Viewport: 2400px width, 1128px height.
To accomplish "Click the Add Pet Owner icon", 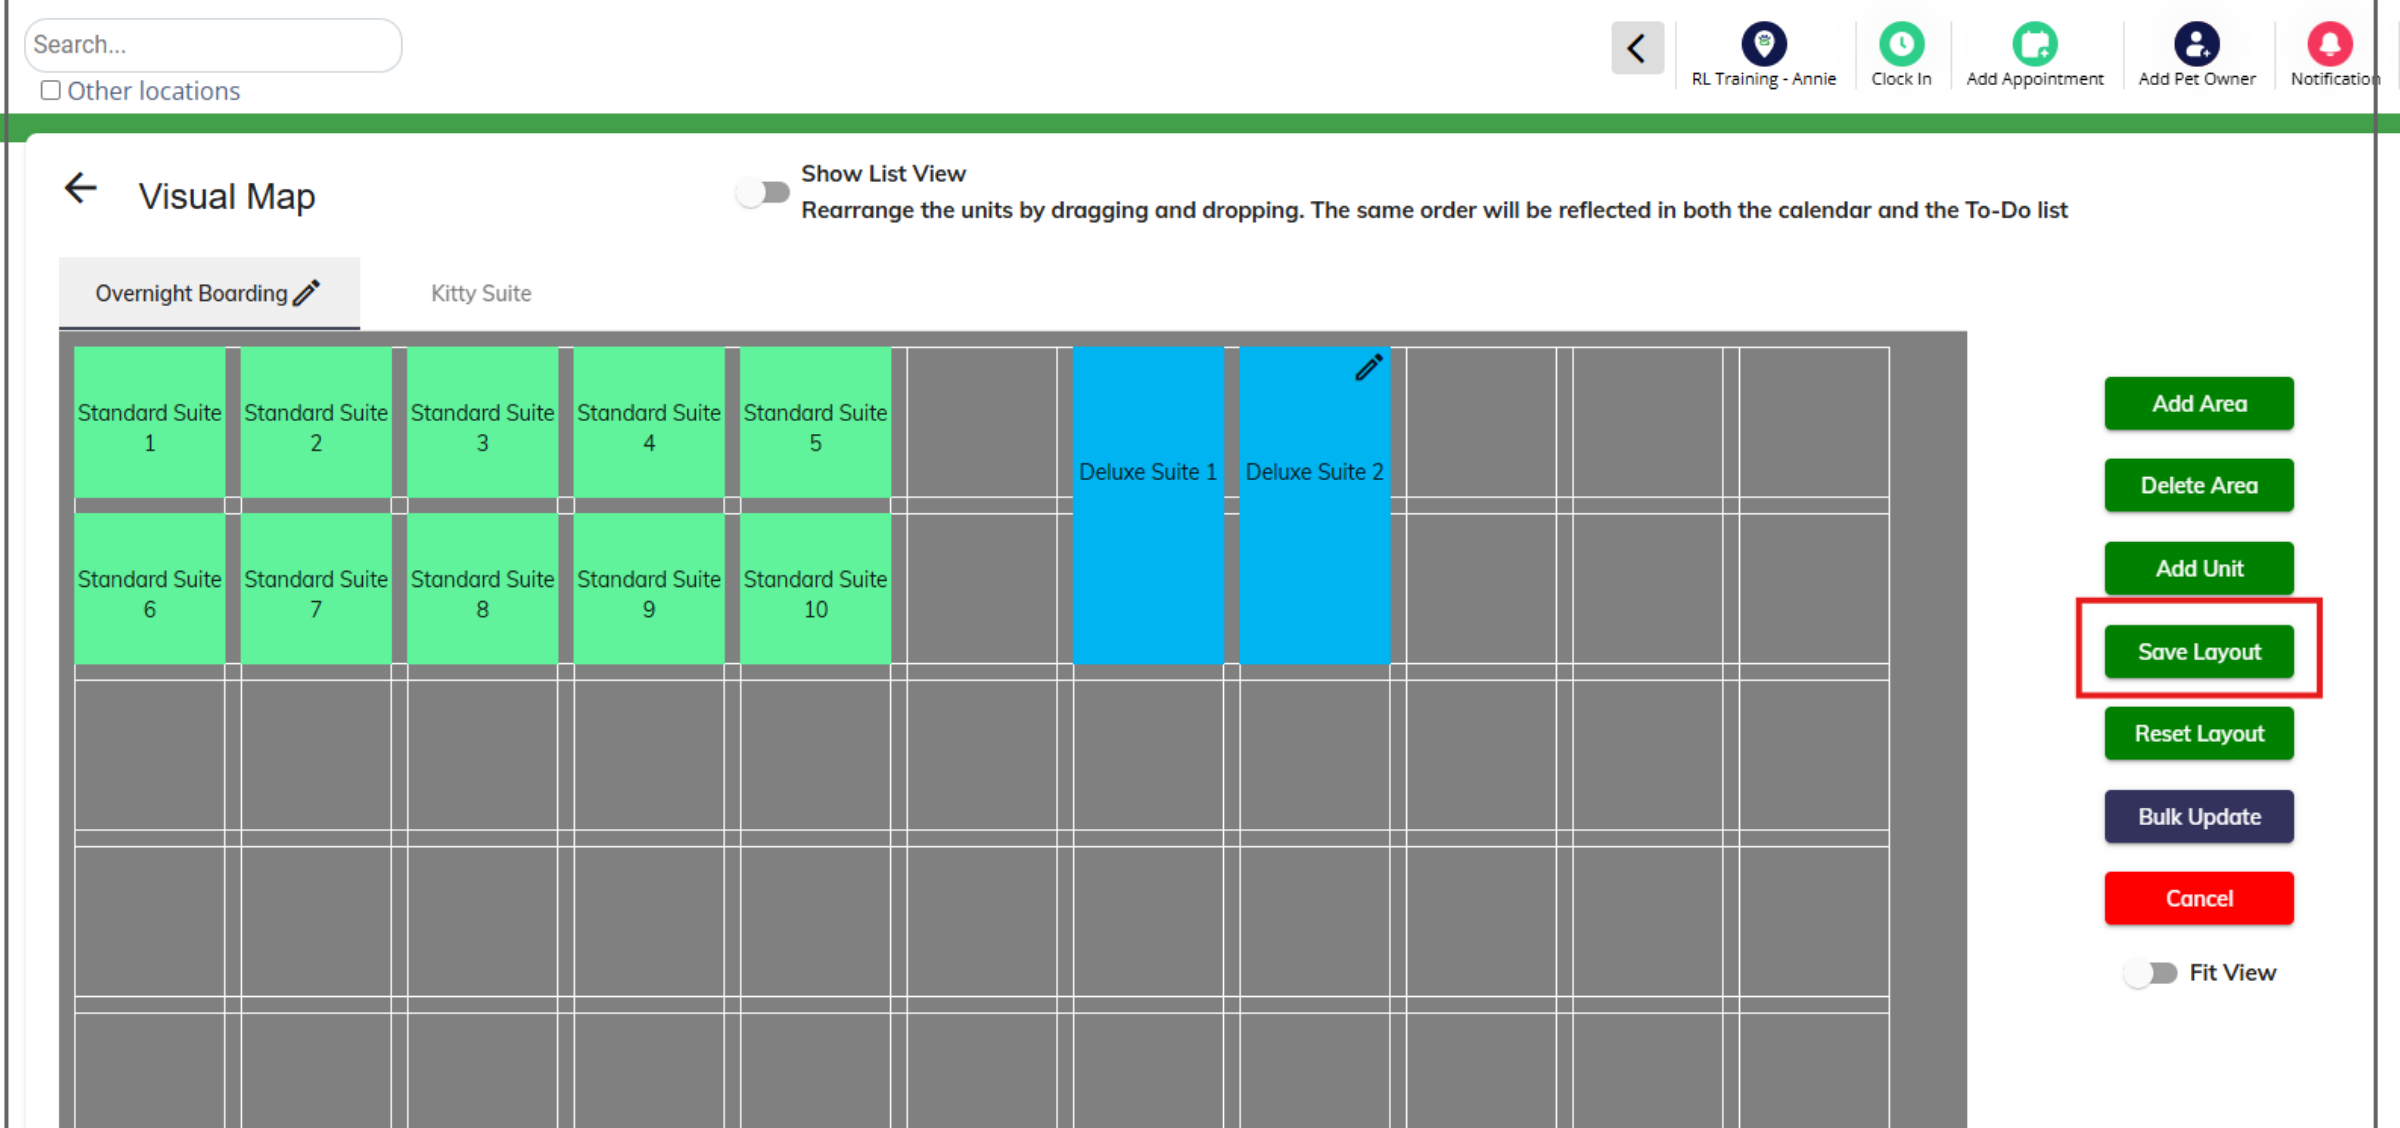I will click(x=2196, y=44).
